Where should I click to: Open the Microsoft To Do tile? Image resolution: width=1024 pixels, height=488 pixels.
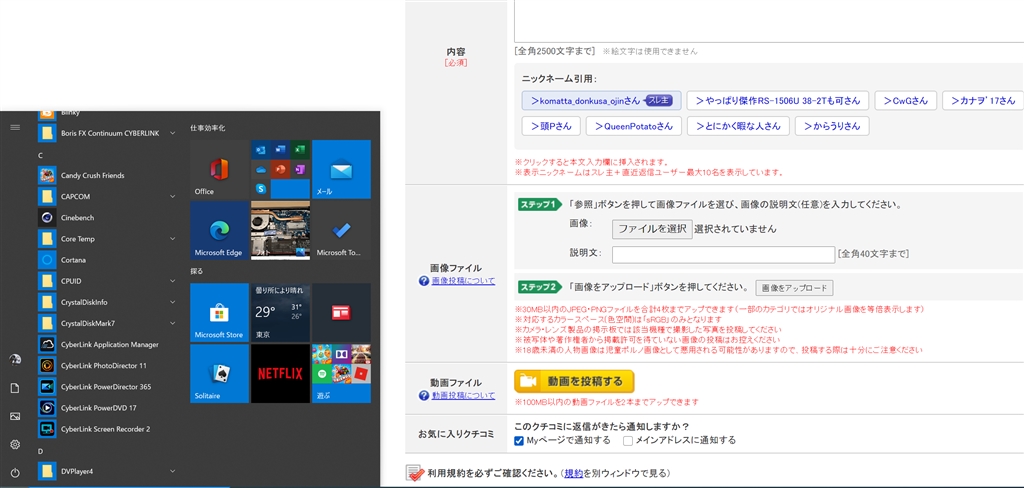point(342,231)
